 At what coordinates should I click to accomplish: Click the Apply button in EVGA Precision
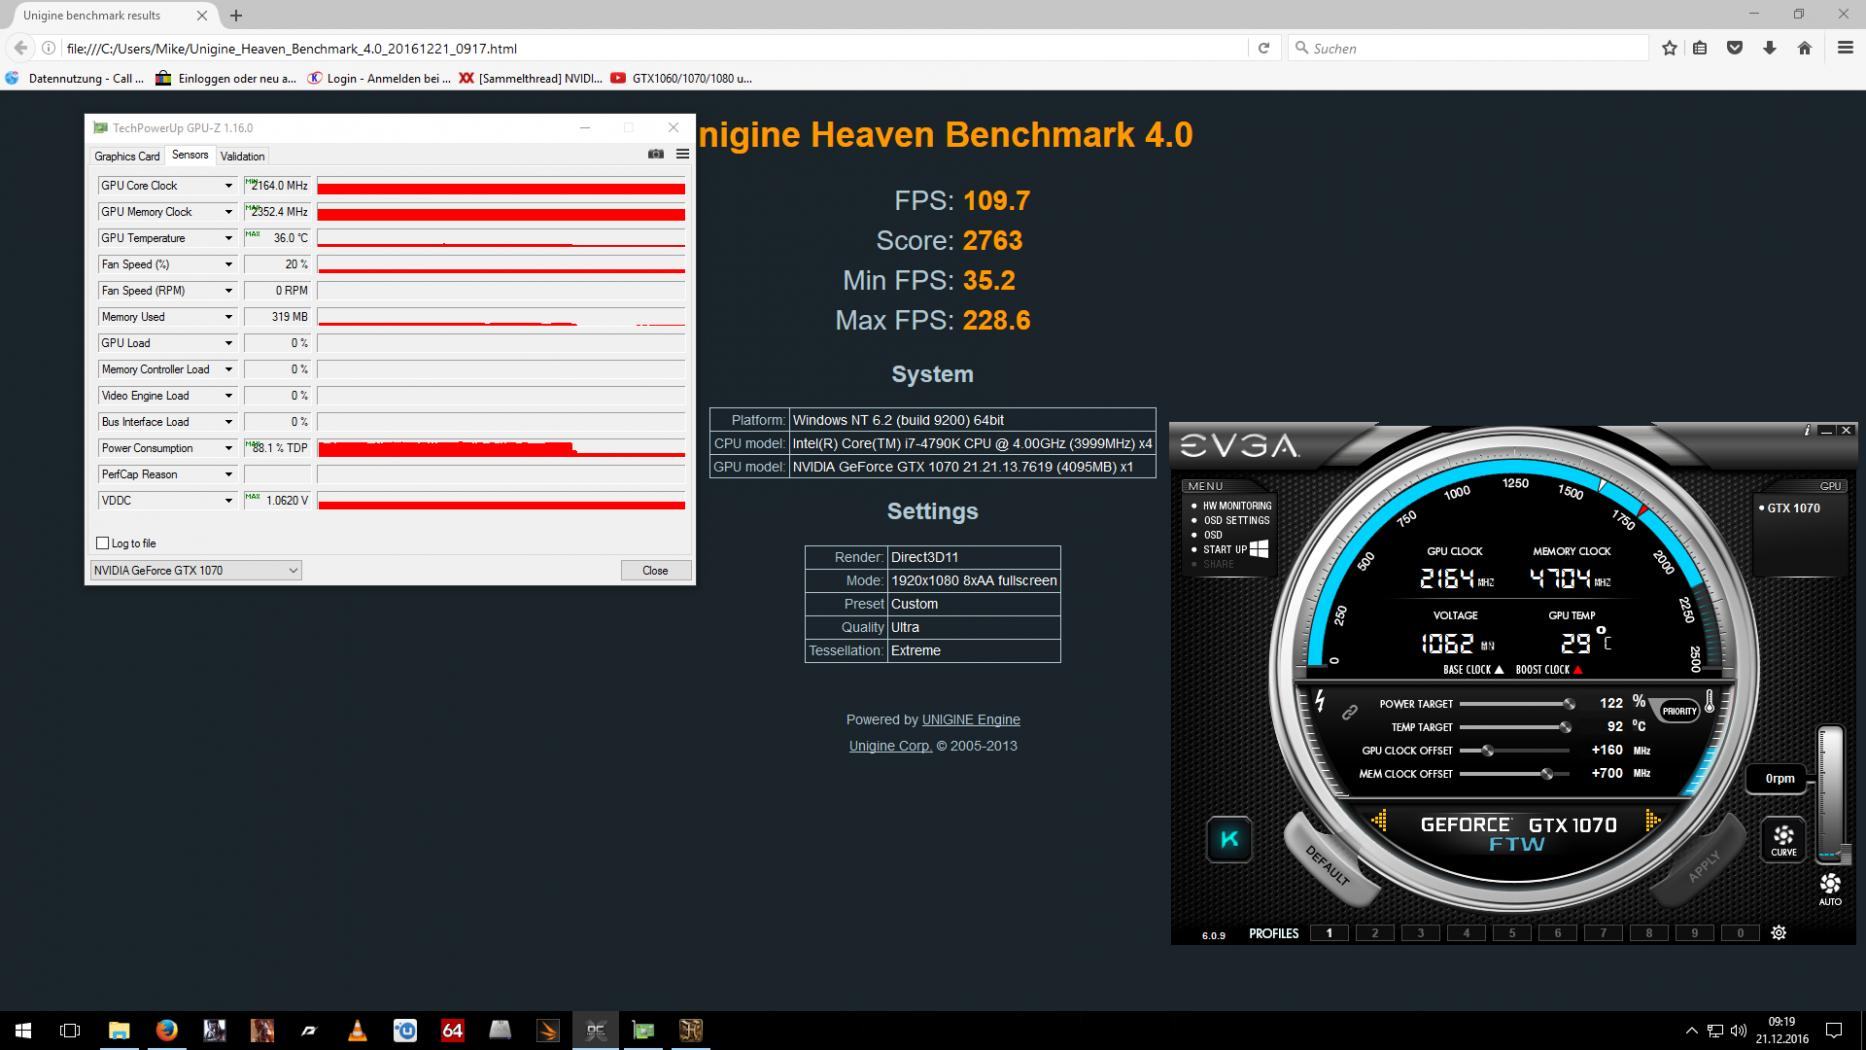tap(1703, 866)
